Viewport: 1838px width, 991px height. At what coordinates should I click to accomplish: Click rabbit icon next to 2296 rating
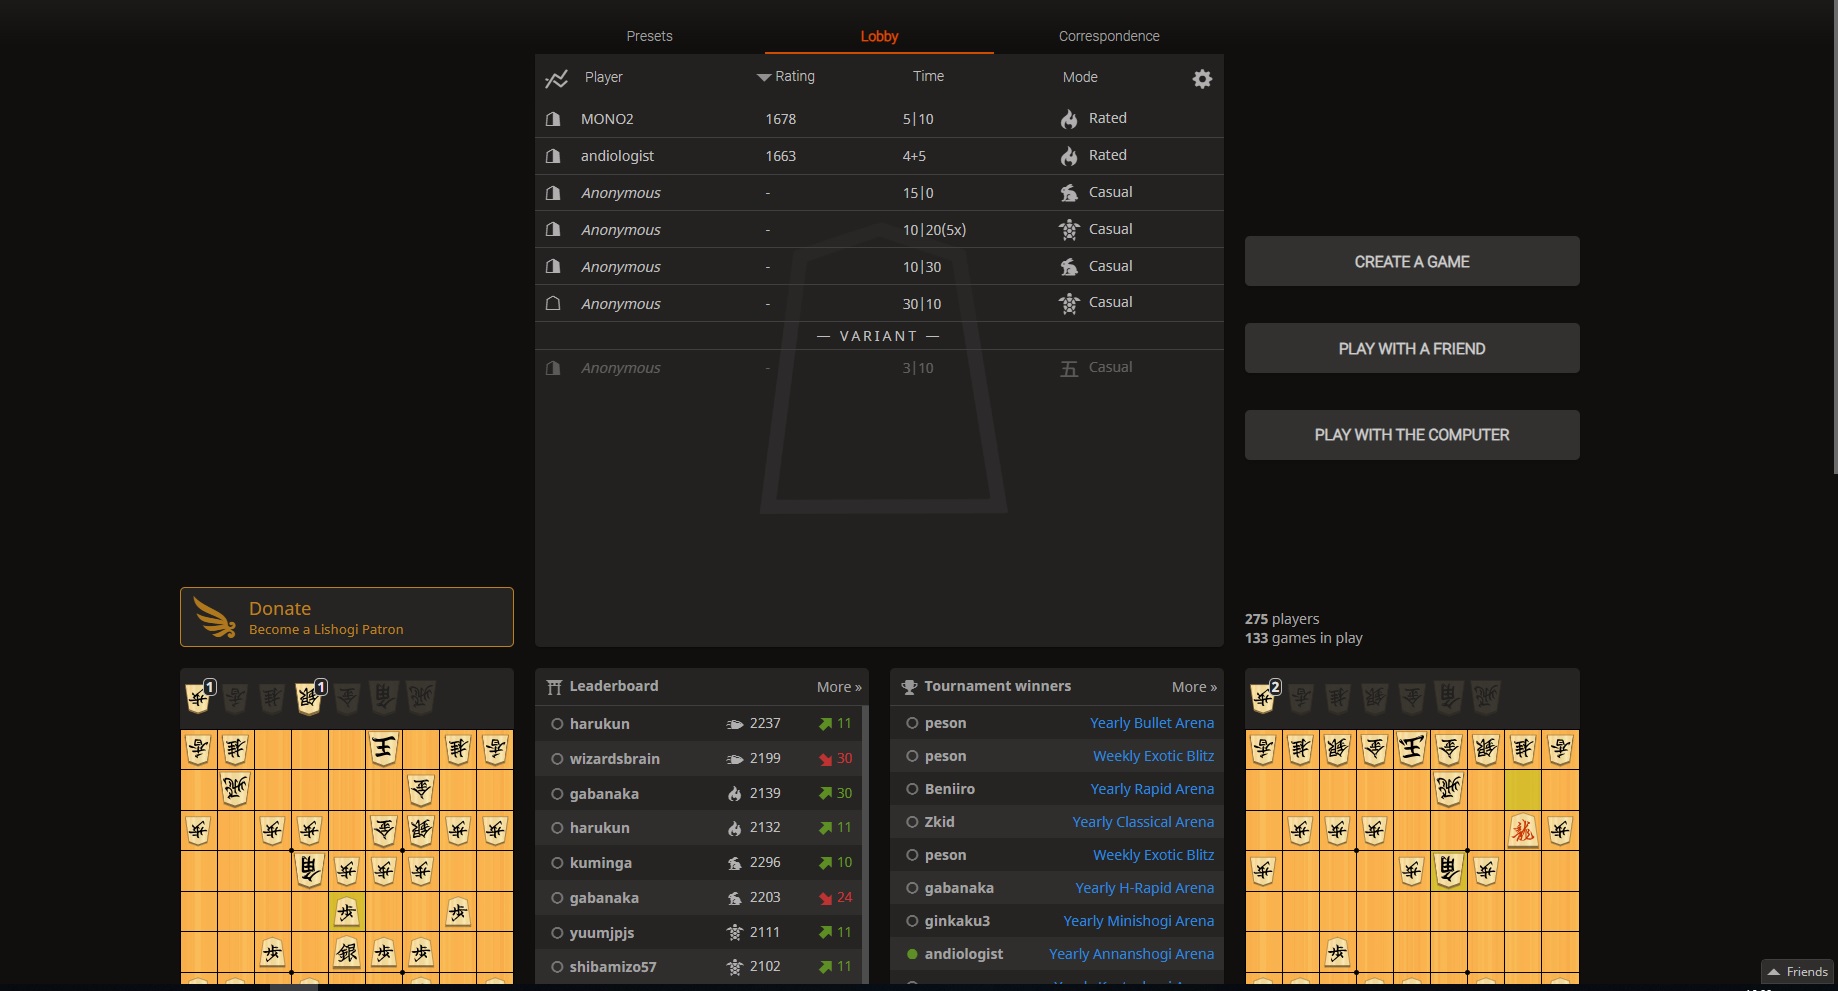coord(735,863)
